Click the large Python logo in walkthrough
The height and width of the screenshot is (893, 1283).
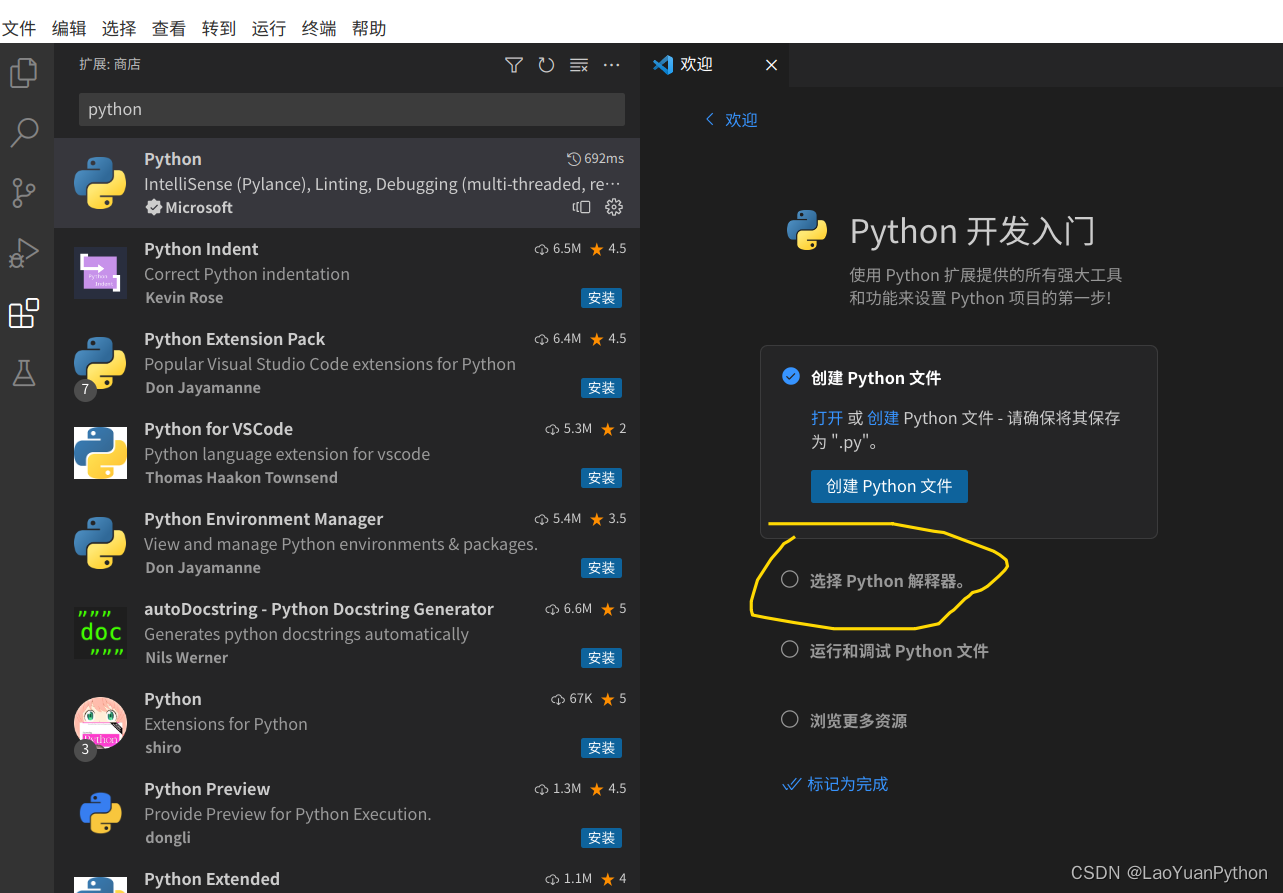[807, 230]
